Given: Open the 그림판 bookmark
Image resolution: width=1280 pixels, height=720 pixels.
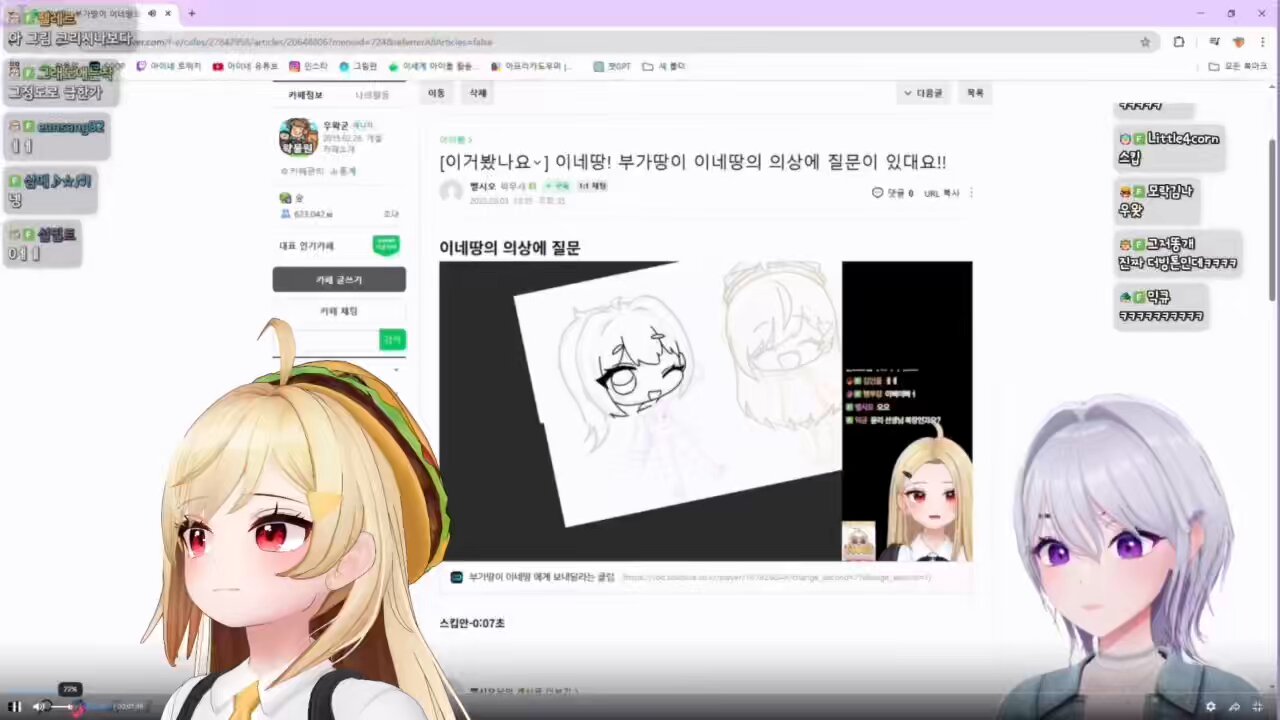Looking at the screenshot, I should coord(358,66).
